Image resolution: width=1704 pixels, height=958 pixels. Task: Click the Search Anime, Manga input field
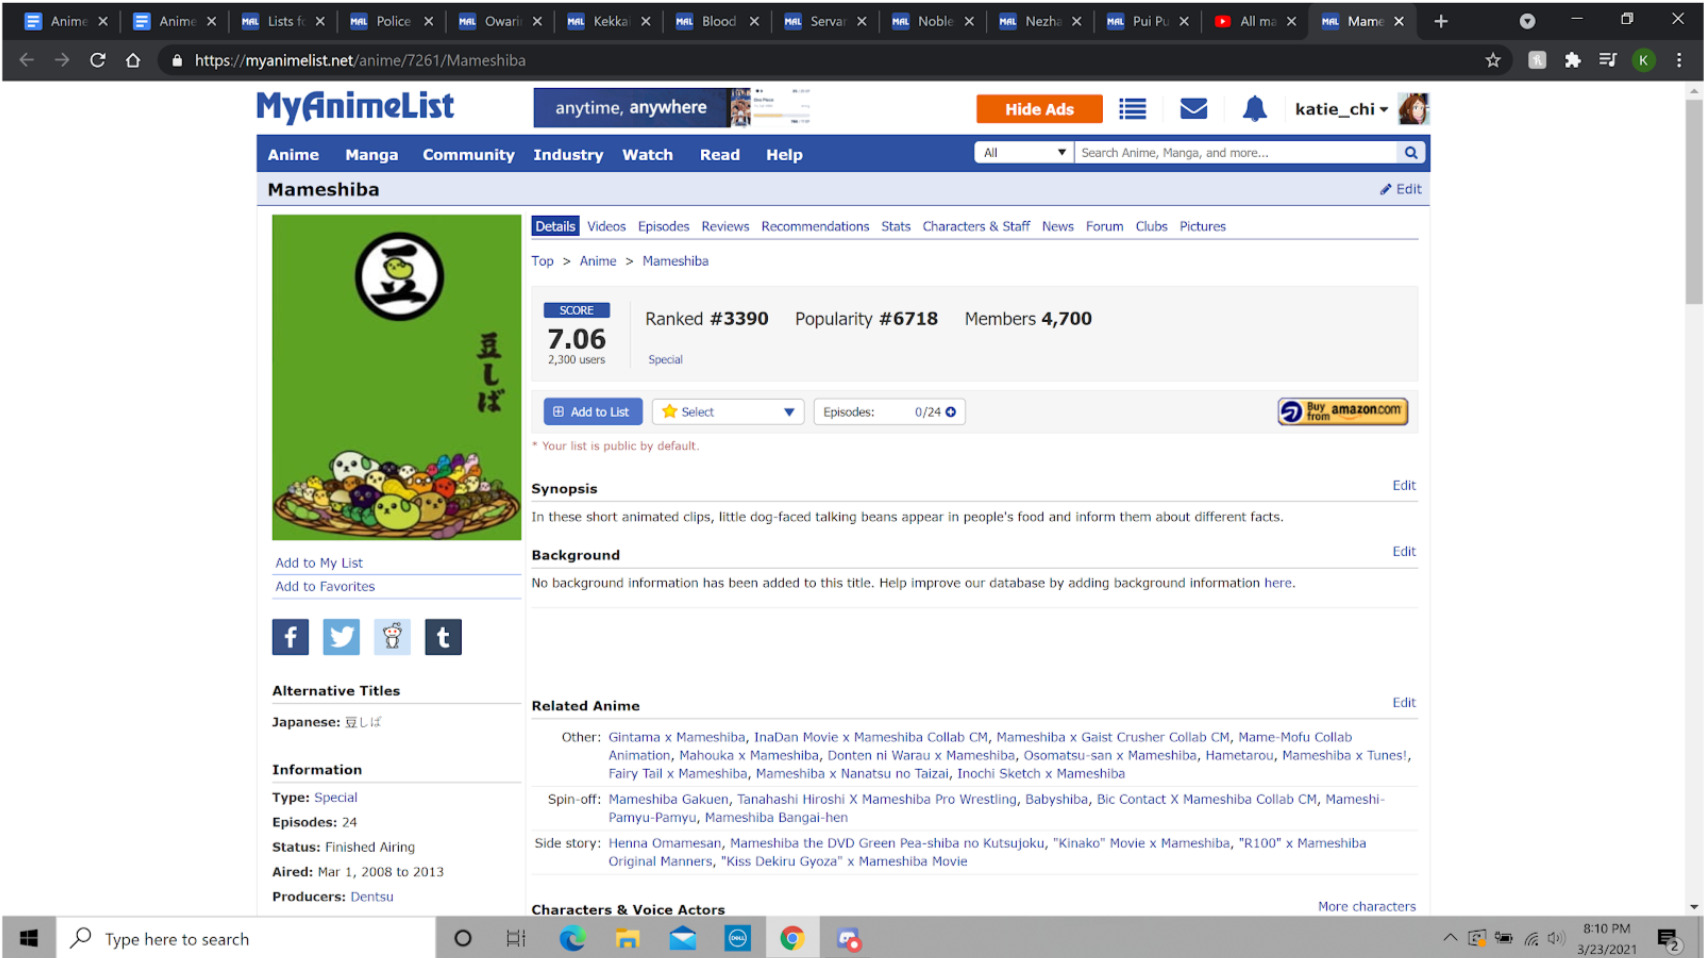click(1236, 153)
